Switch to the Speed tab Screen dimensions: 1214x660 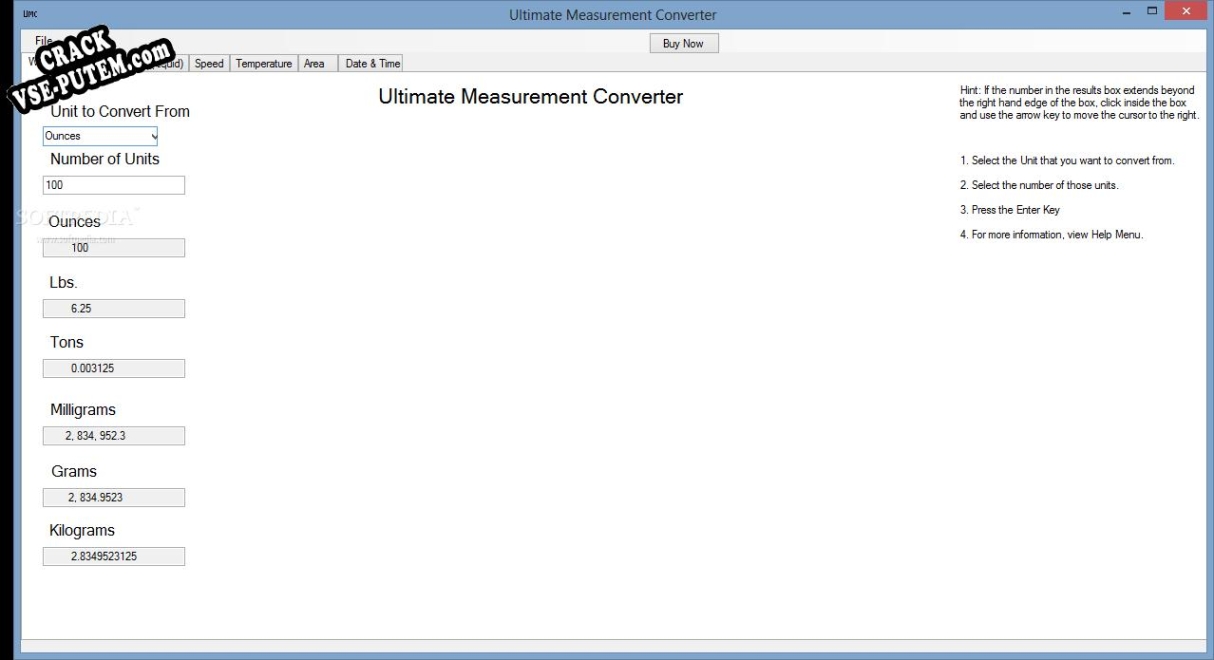click(x=209, y=64)
